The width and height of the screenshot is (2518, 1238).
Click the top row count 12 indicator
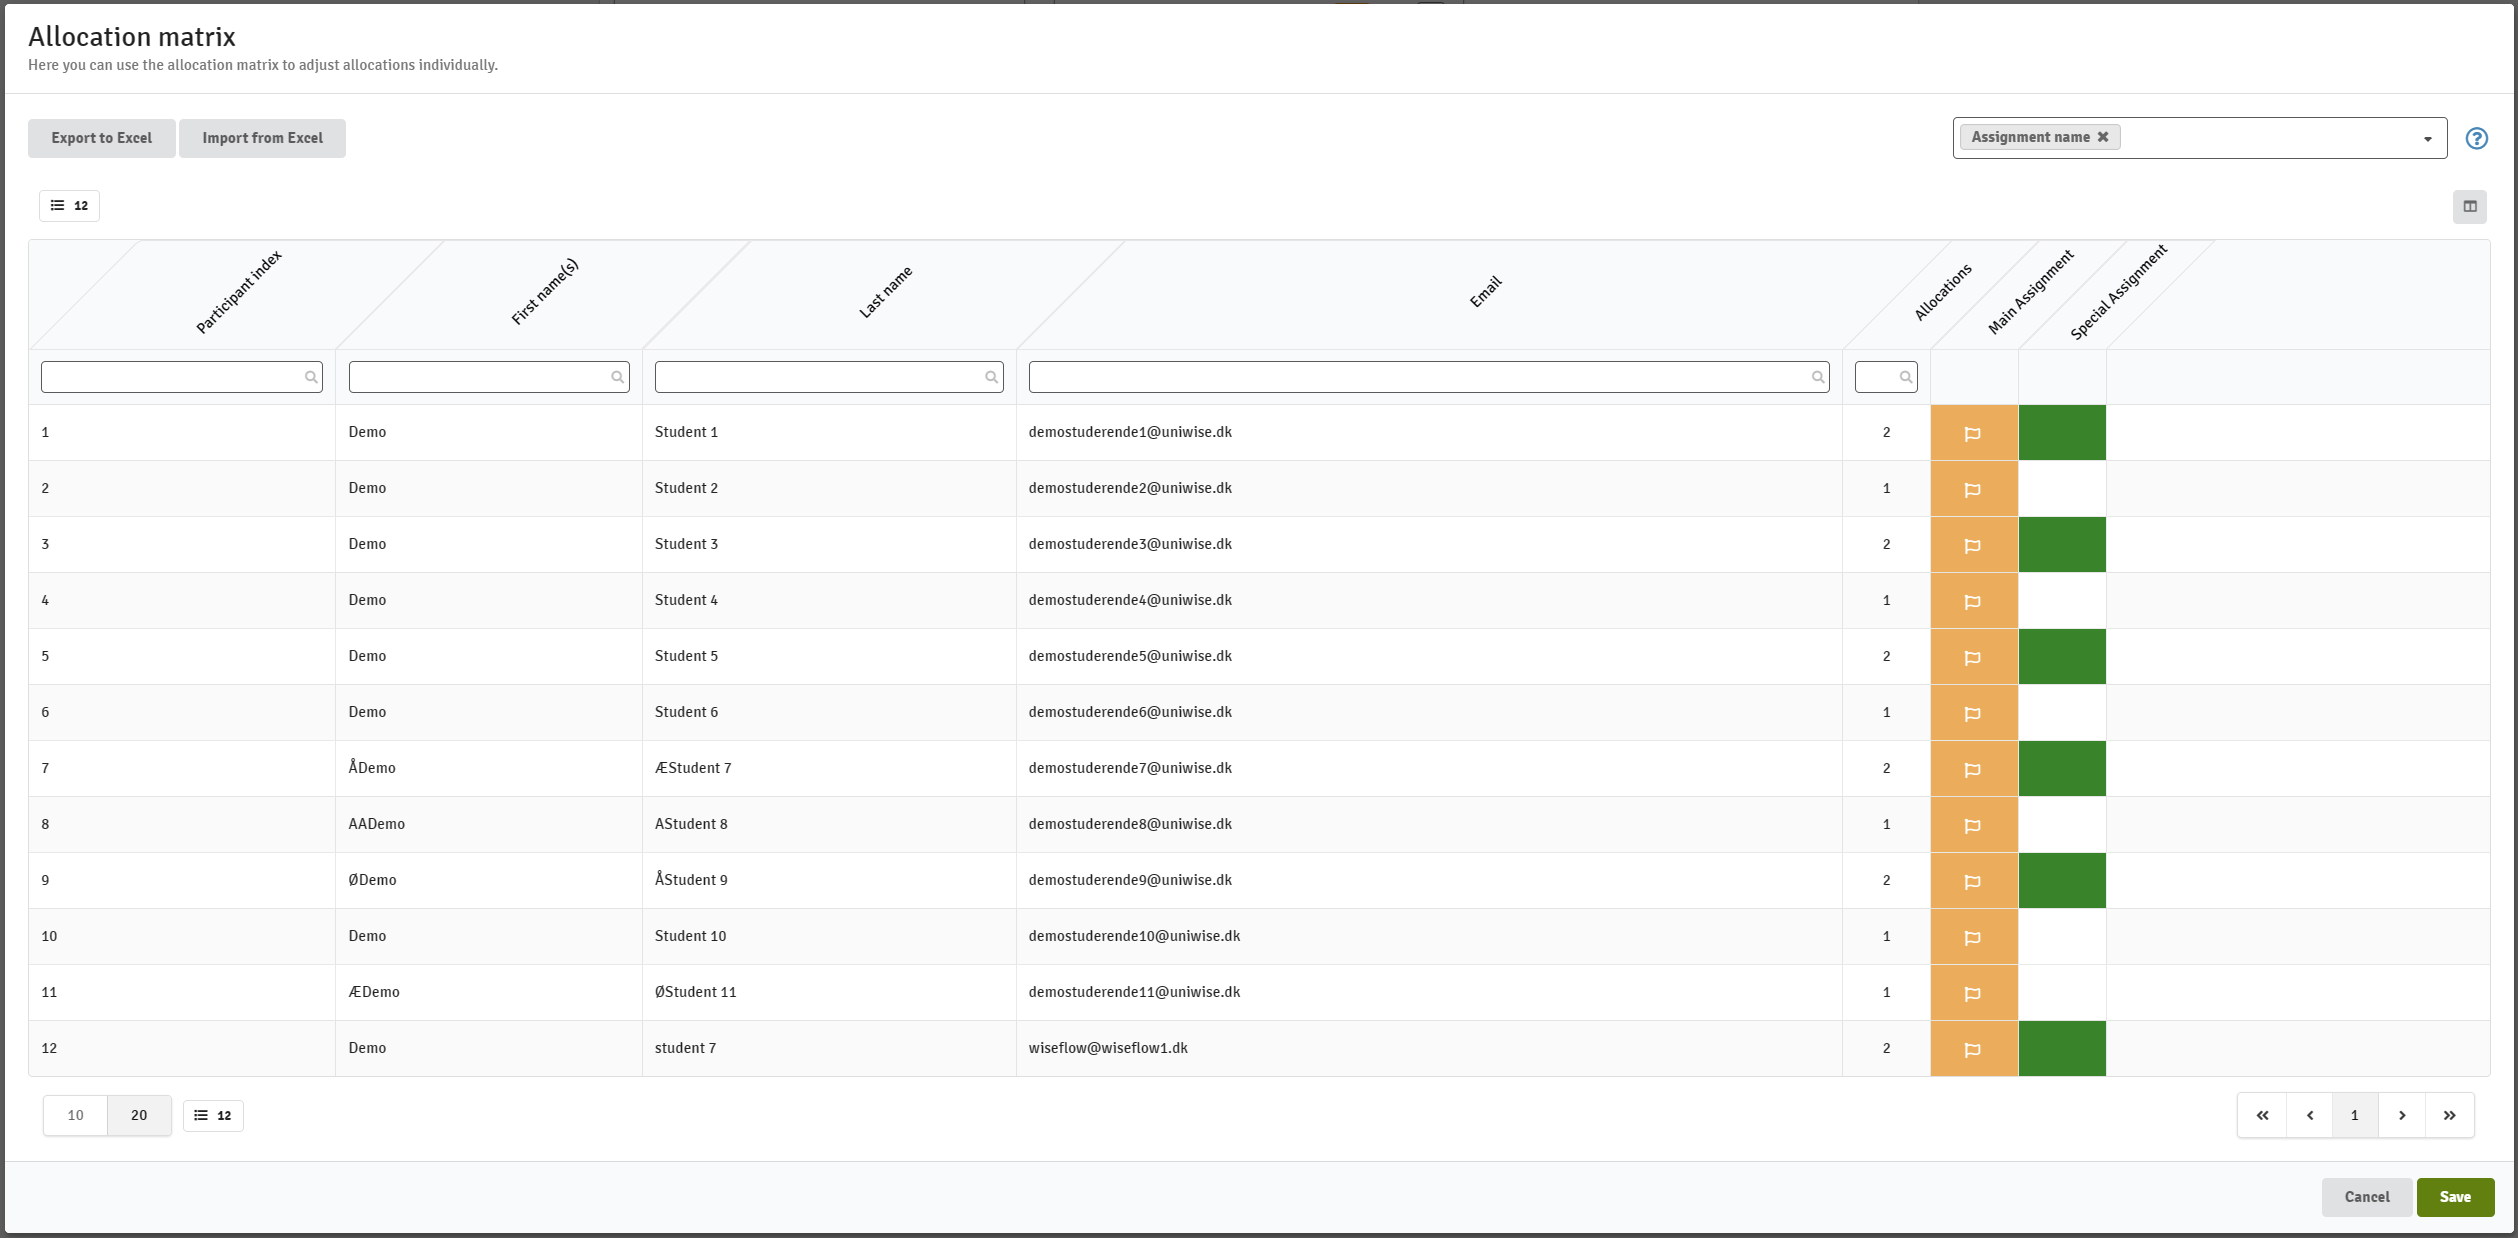pos(70,205)
